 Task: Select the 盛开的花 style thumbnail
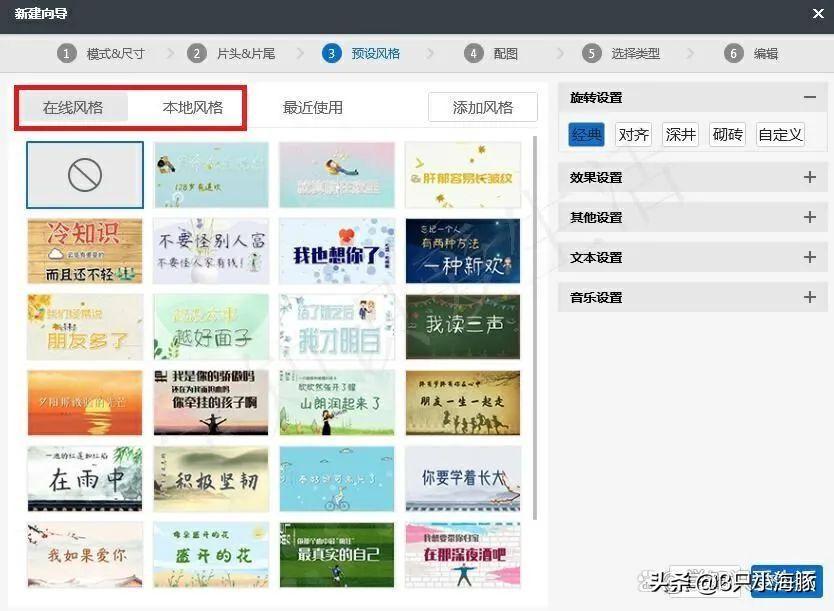click(x=211, y=555)
